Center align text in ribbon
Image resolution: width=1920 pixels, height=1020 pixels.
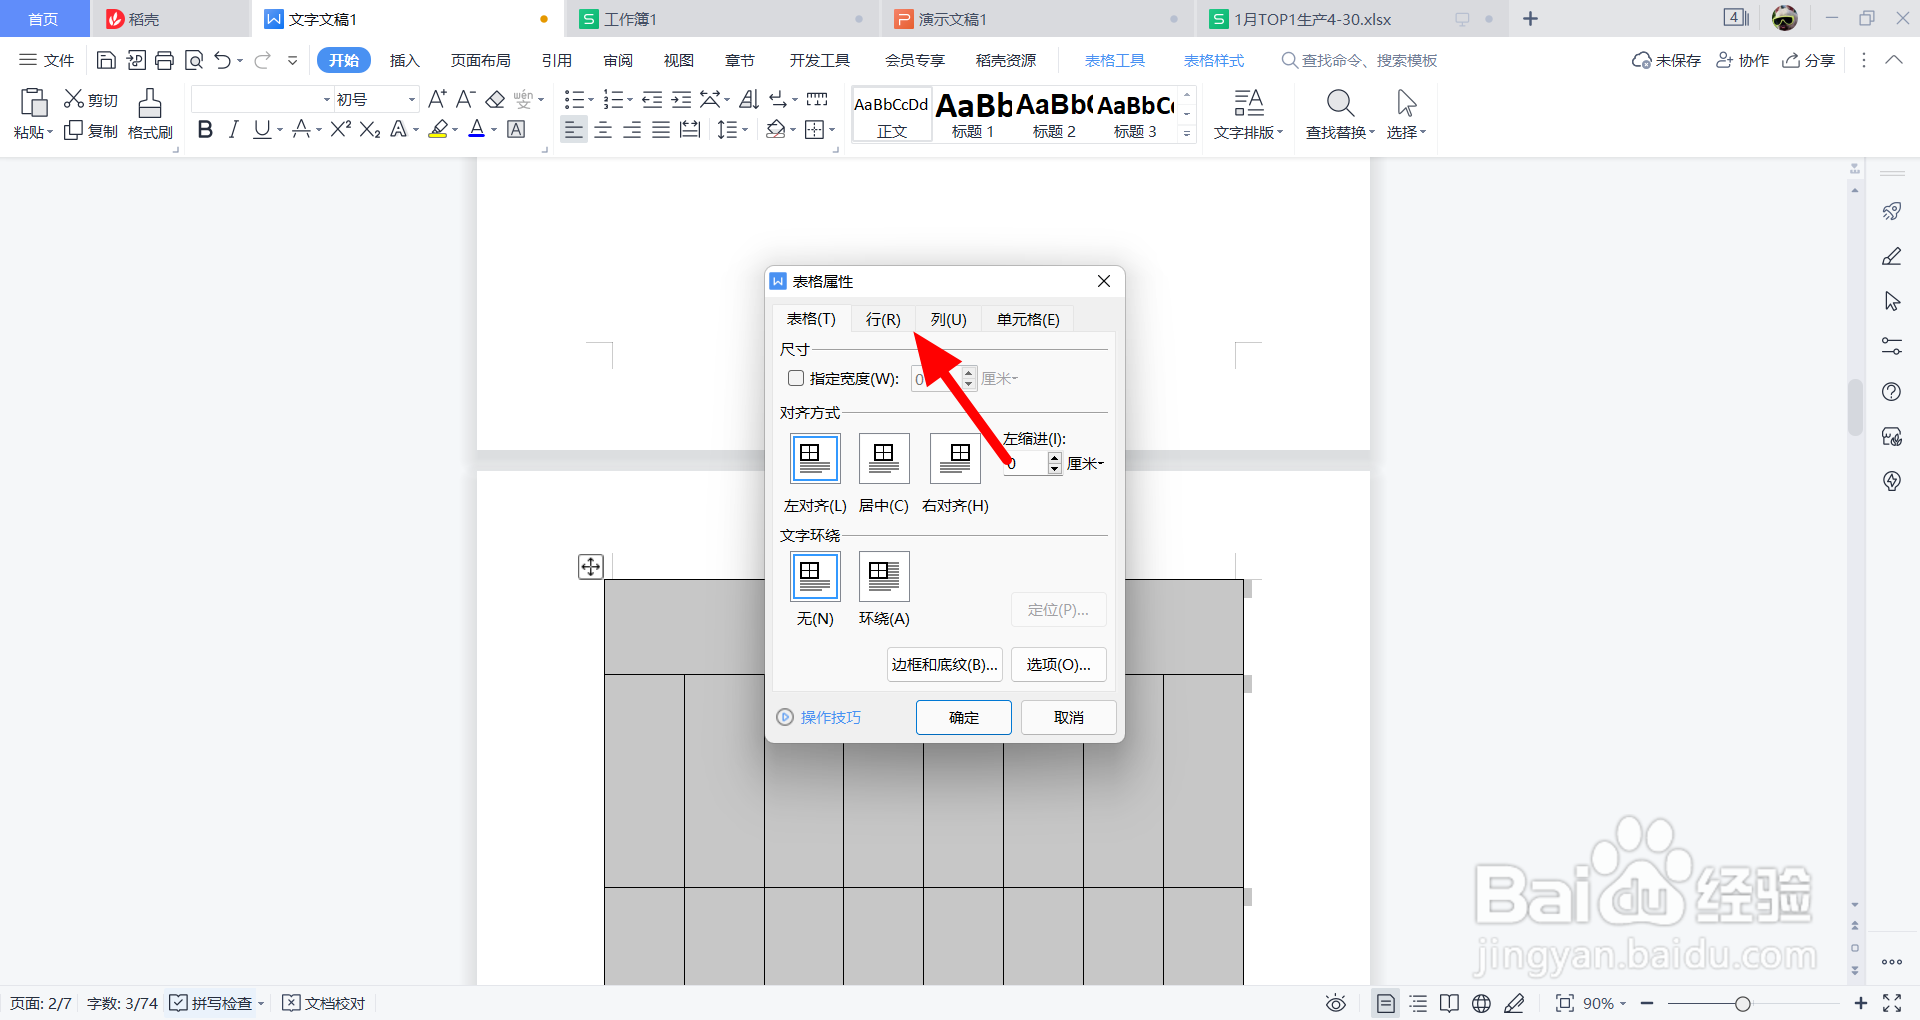point(603,130)
